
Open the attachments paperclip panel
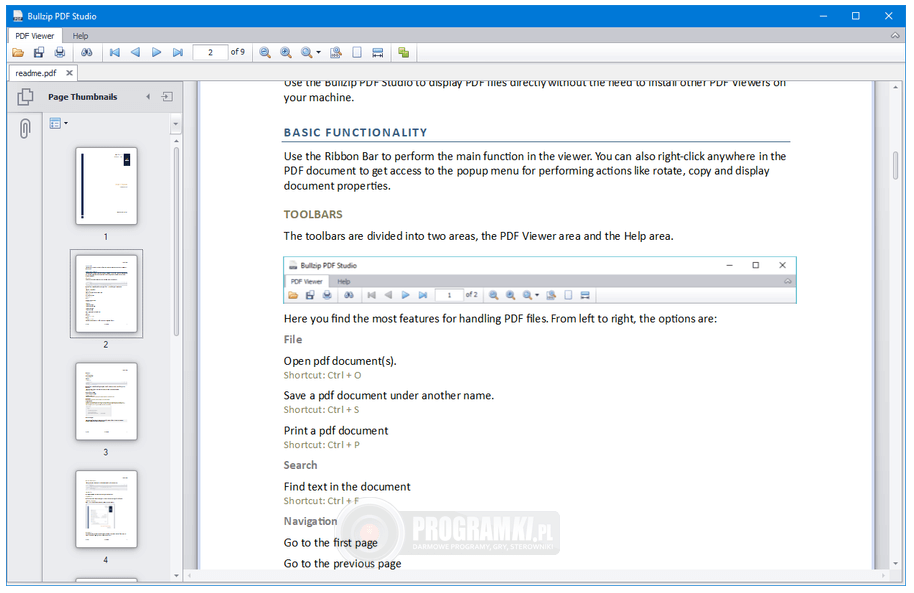[25, 128]
